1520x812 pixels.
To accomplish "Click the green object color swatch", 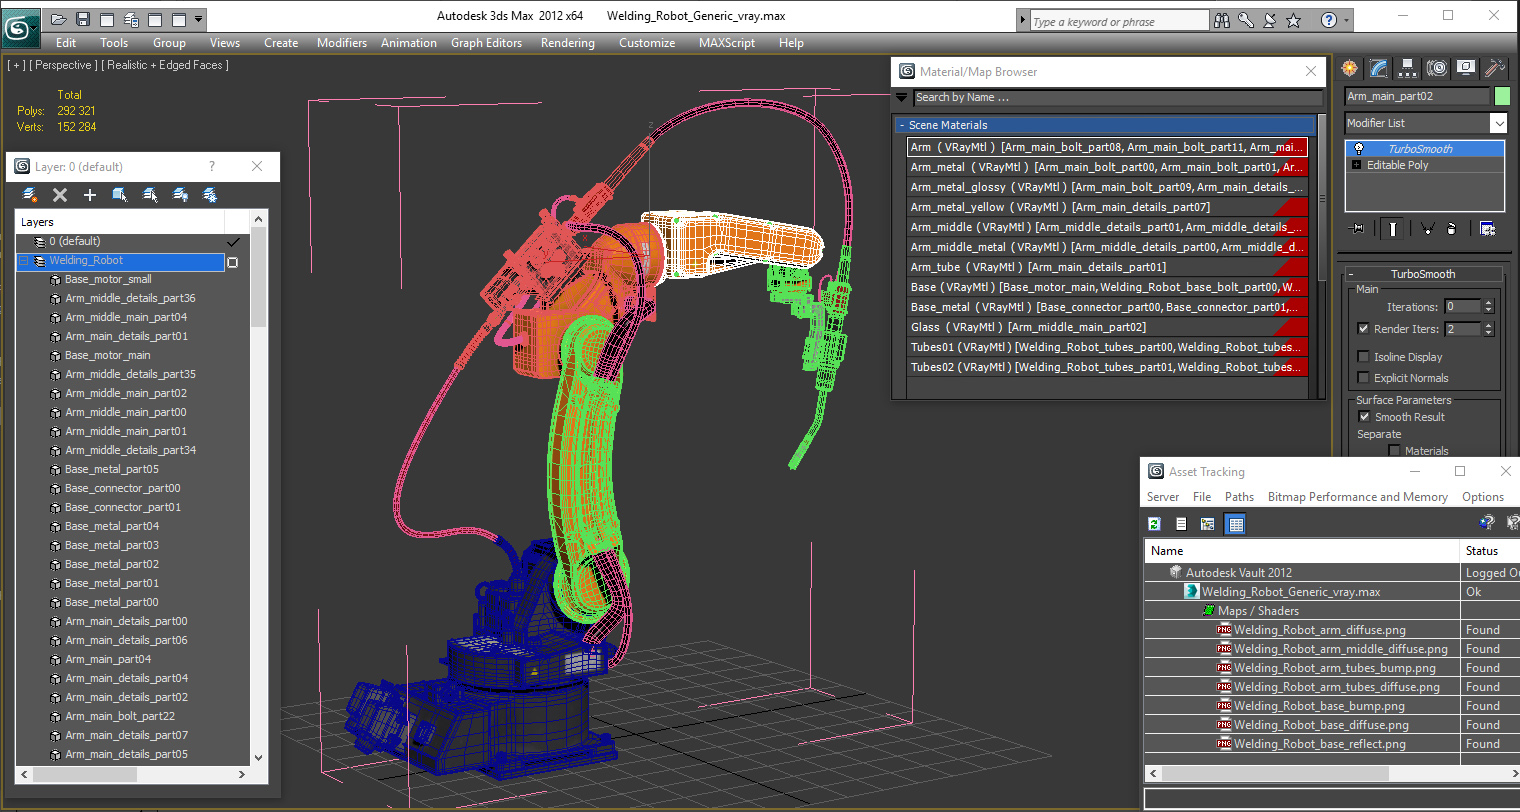I will 1502,96.
